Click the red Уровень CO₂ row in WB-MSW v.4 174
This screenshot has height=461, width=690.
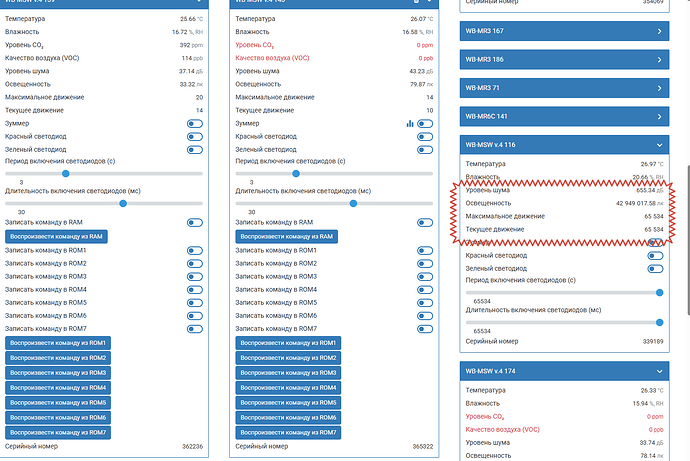pyautogui.click(x=564, y=417)
